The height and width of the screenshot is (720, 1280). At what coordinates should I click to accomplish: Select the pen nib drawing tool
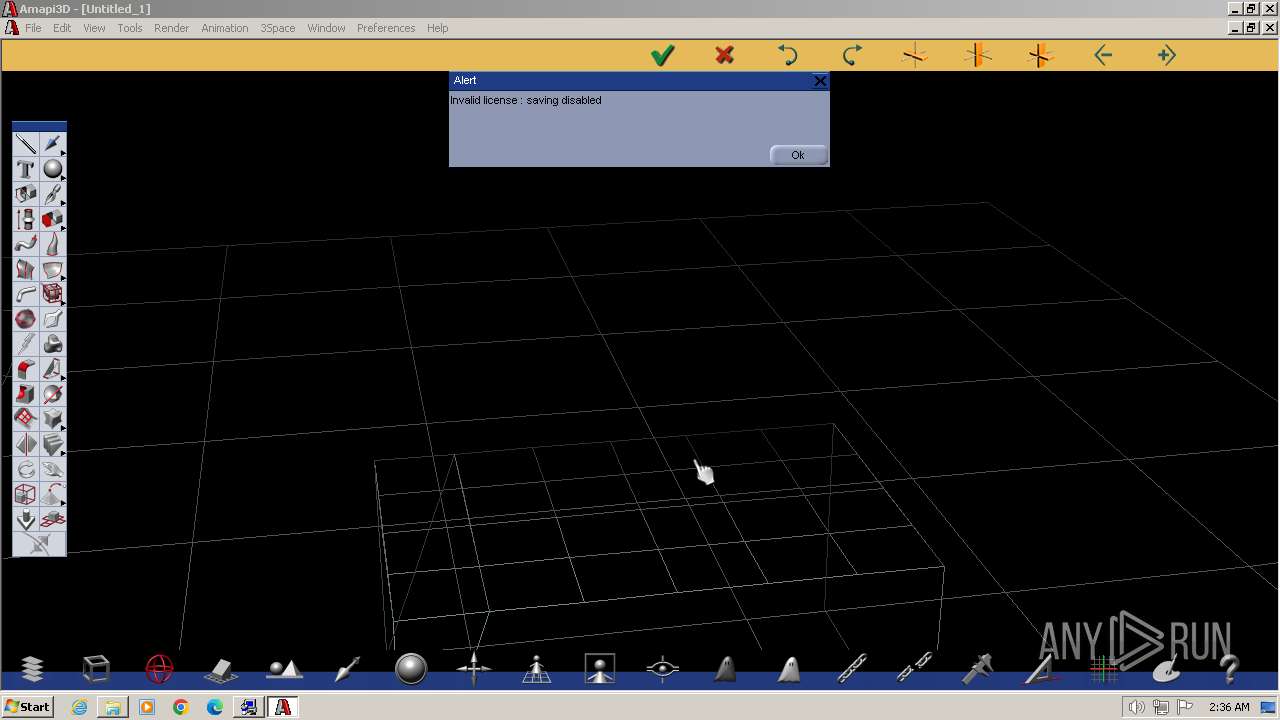coord(52,194)
